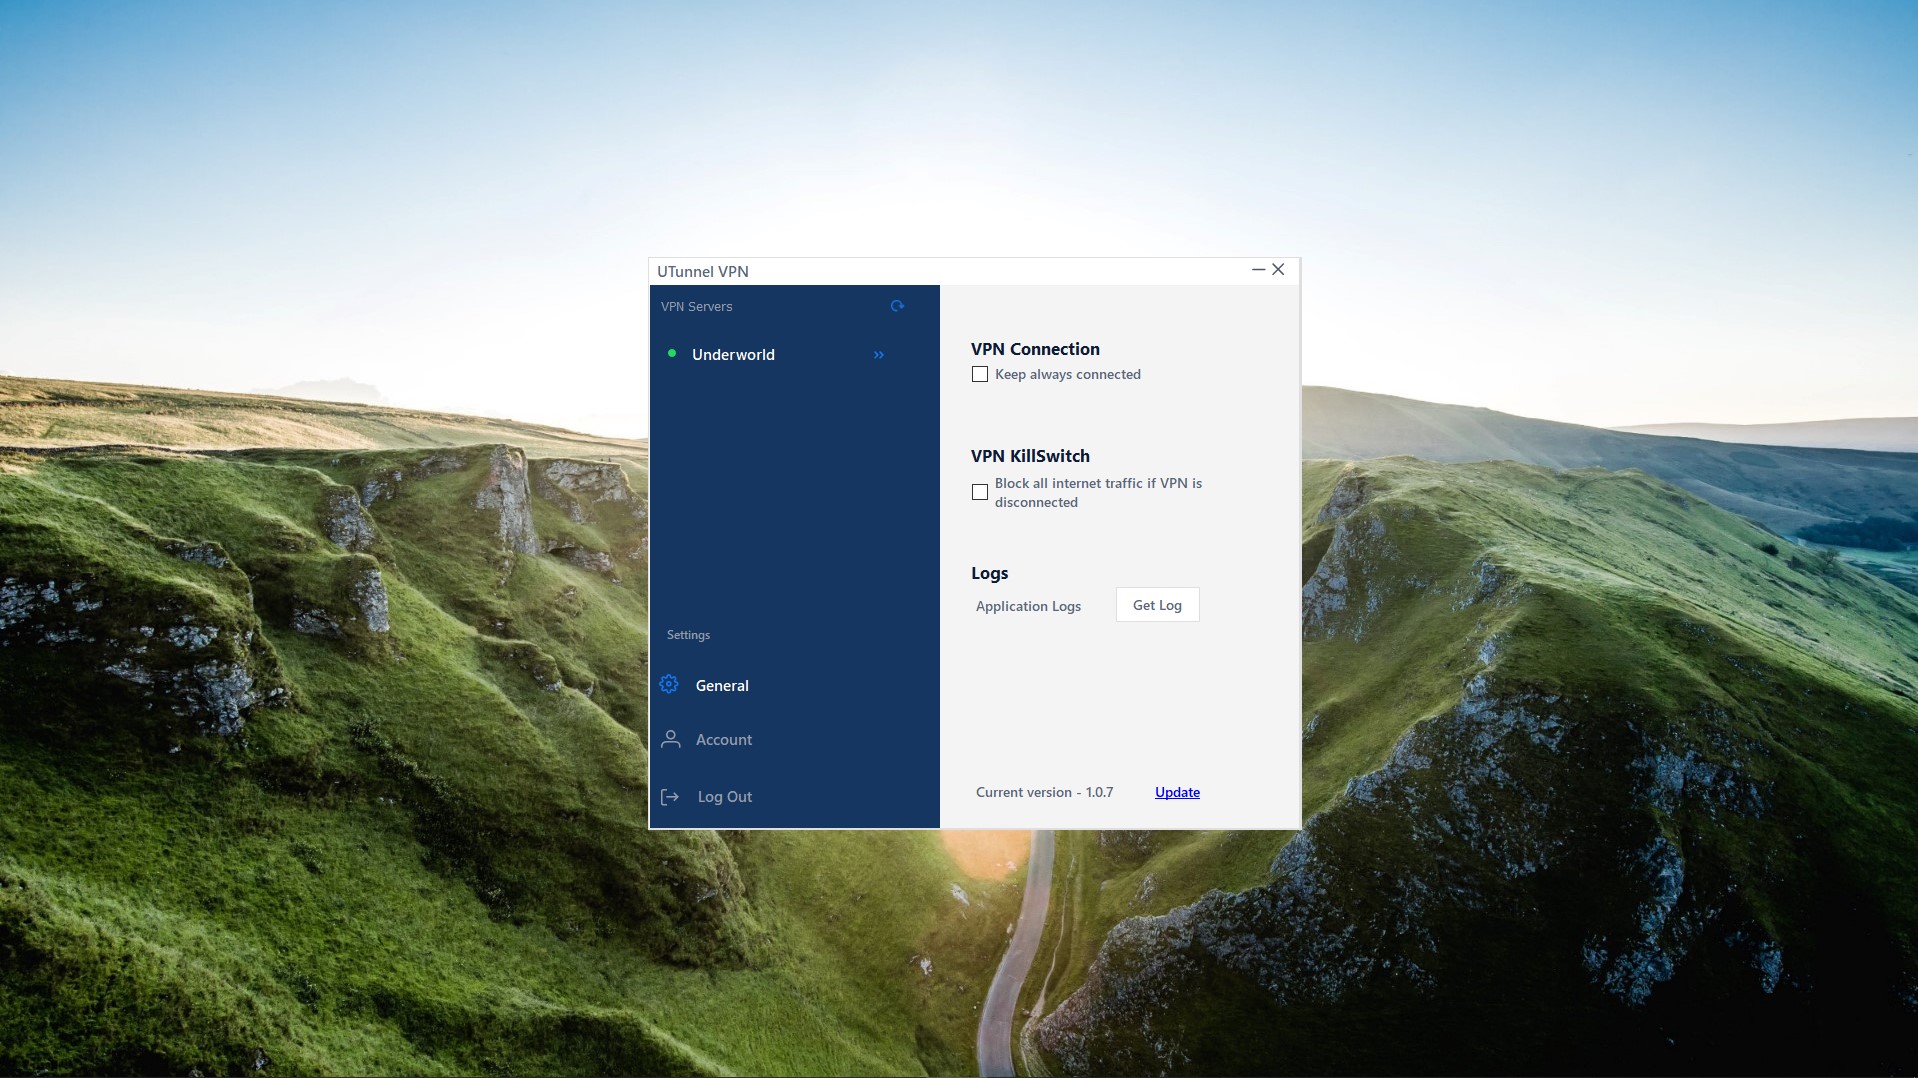Click the Log Out arrow icon
The width and height of the screenshot is (1918, 1078).
click(x=669, y=796)
